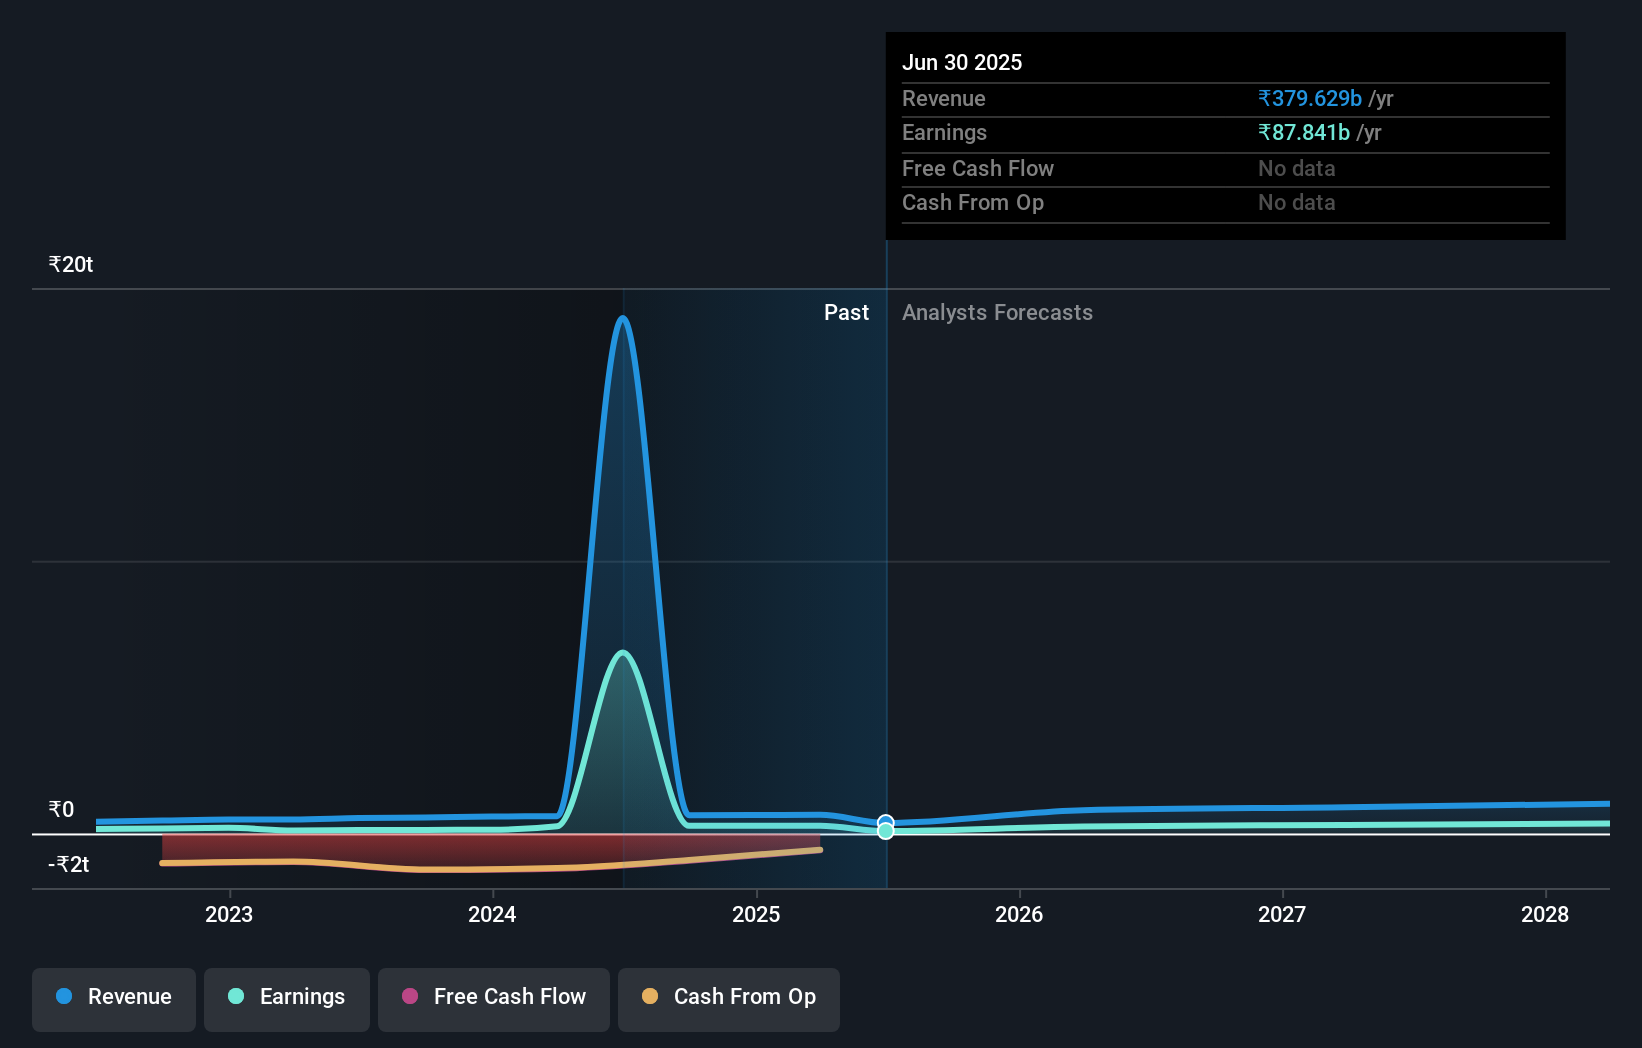Click the orange Cash From Op legend dot
The image size is (1642, 1048).
click(x=650, y=996)
